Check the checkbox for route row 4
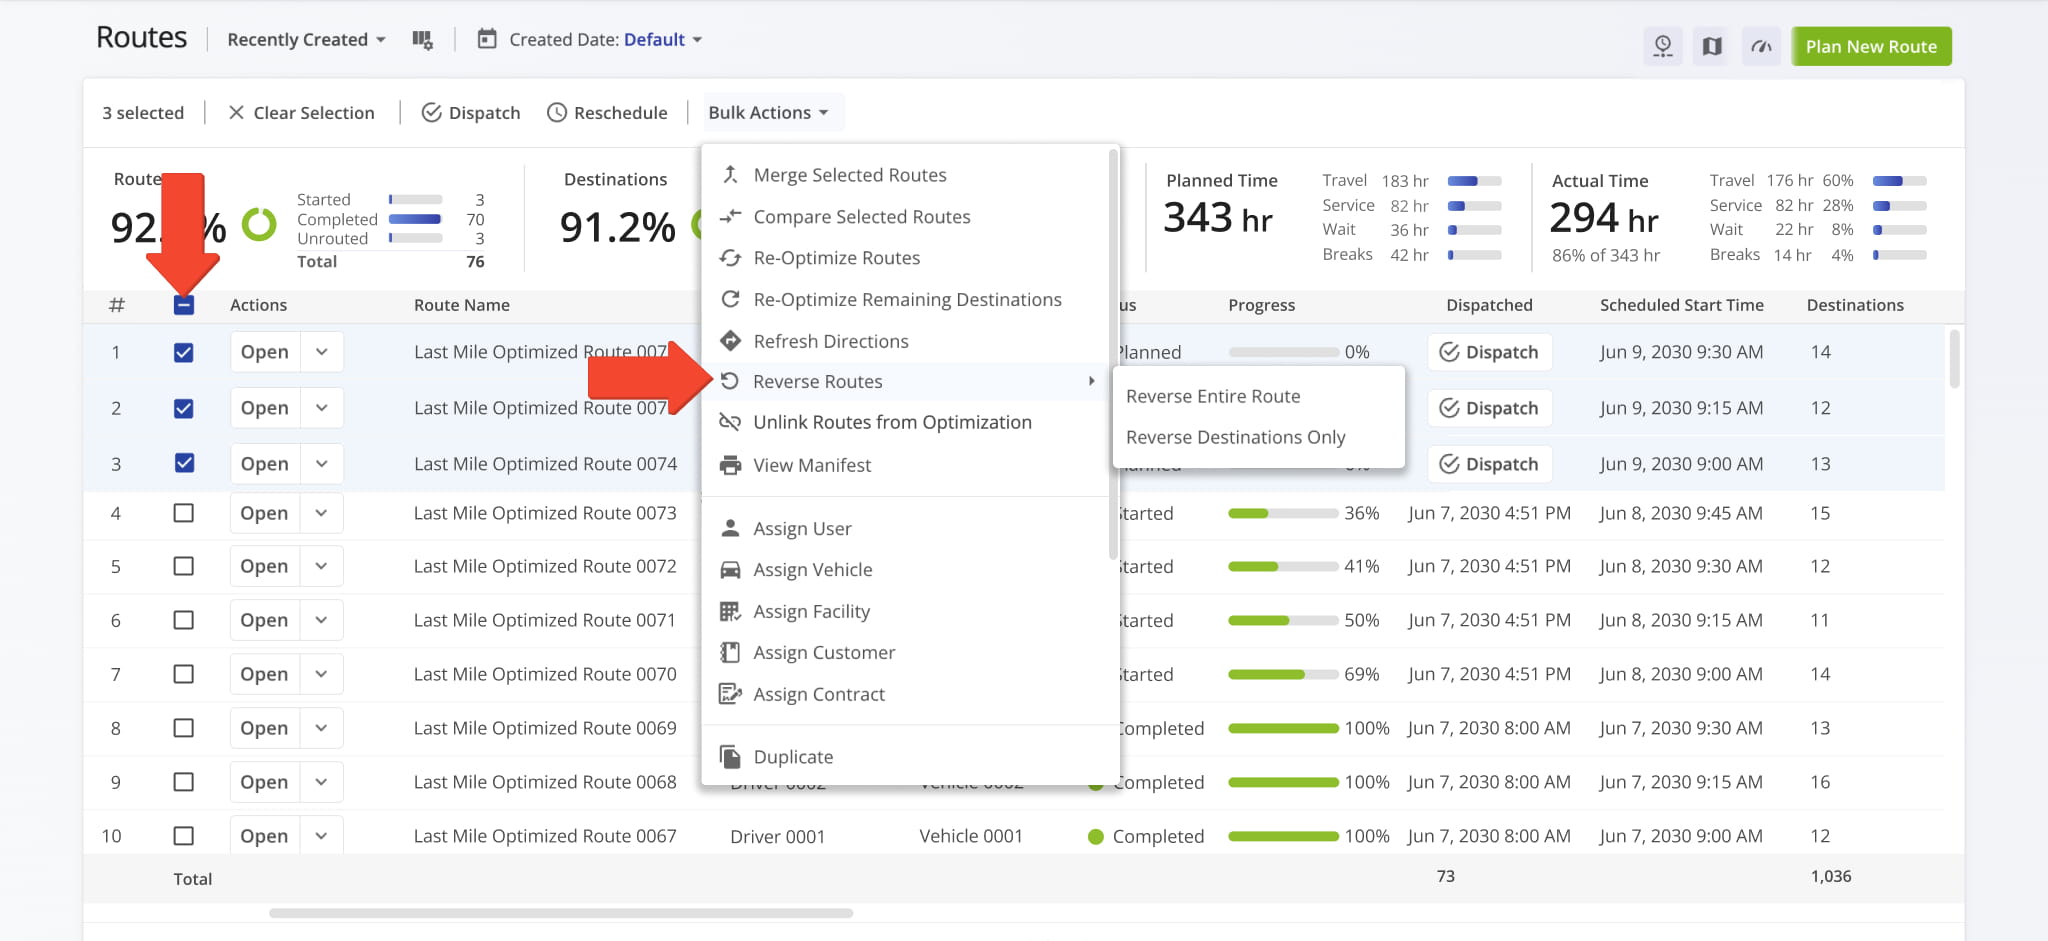This screenshot has height=941, width=2048. coord(183,513)
